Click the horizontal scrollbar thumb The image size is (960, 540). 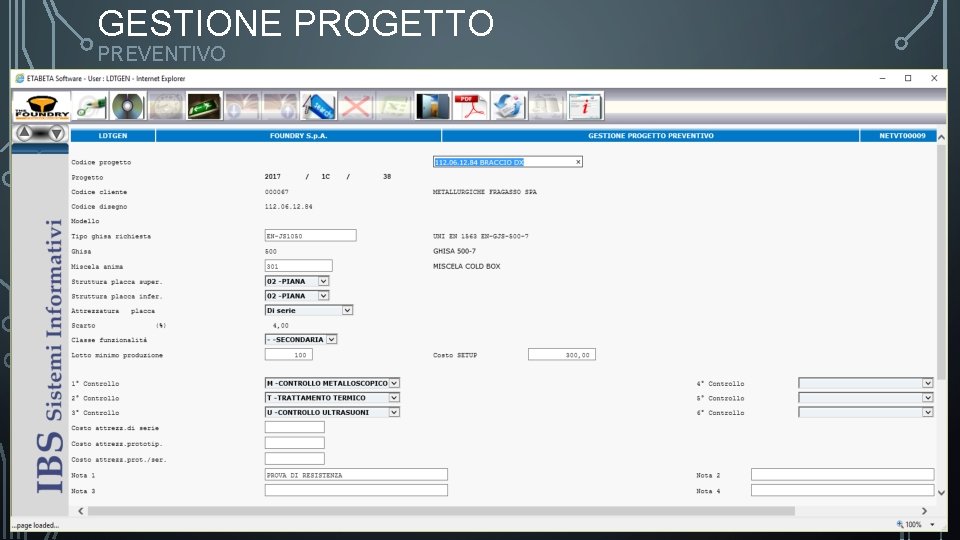tap(441, 511)
